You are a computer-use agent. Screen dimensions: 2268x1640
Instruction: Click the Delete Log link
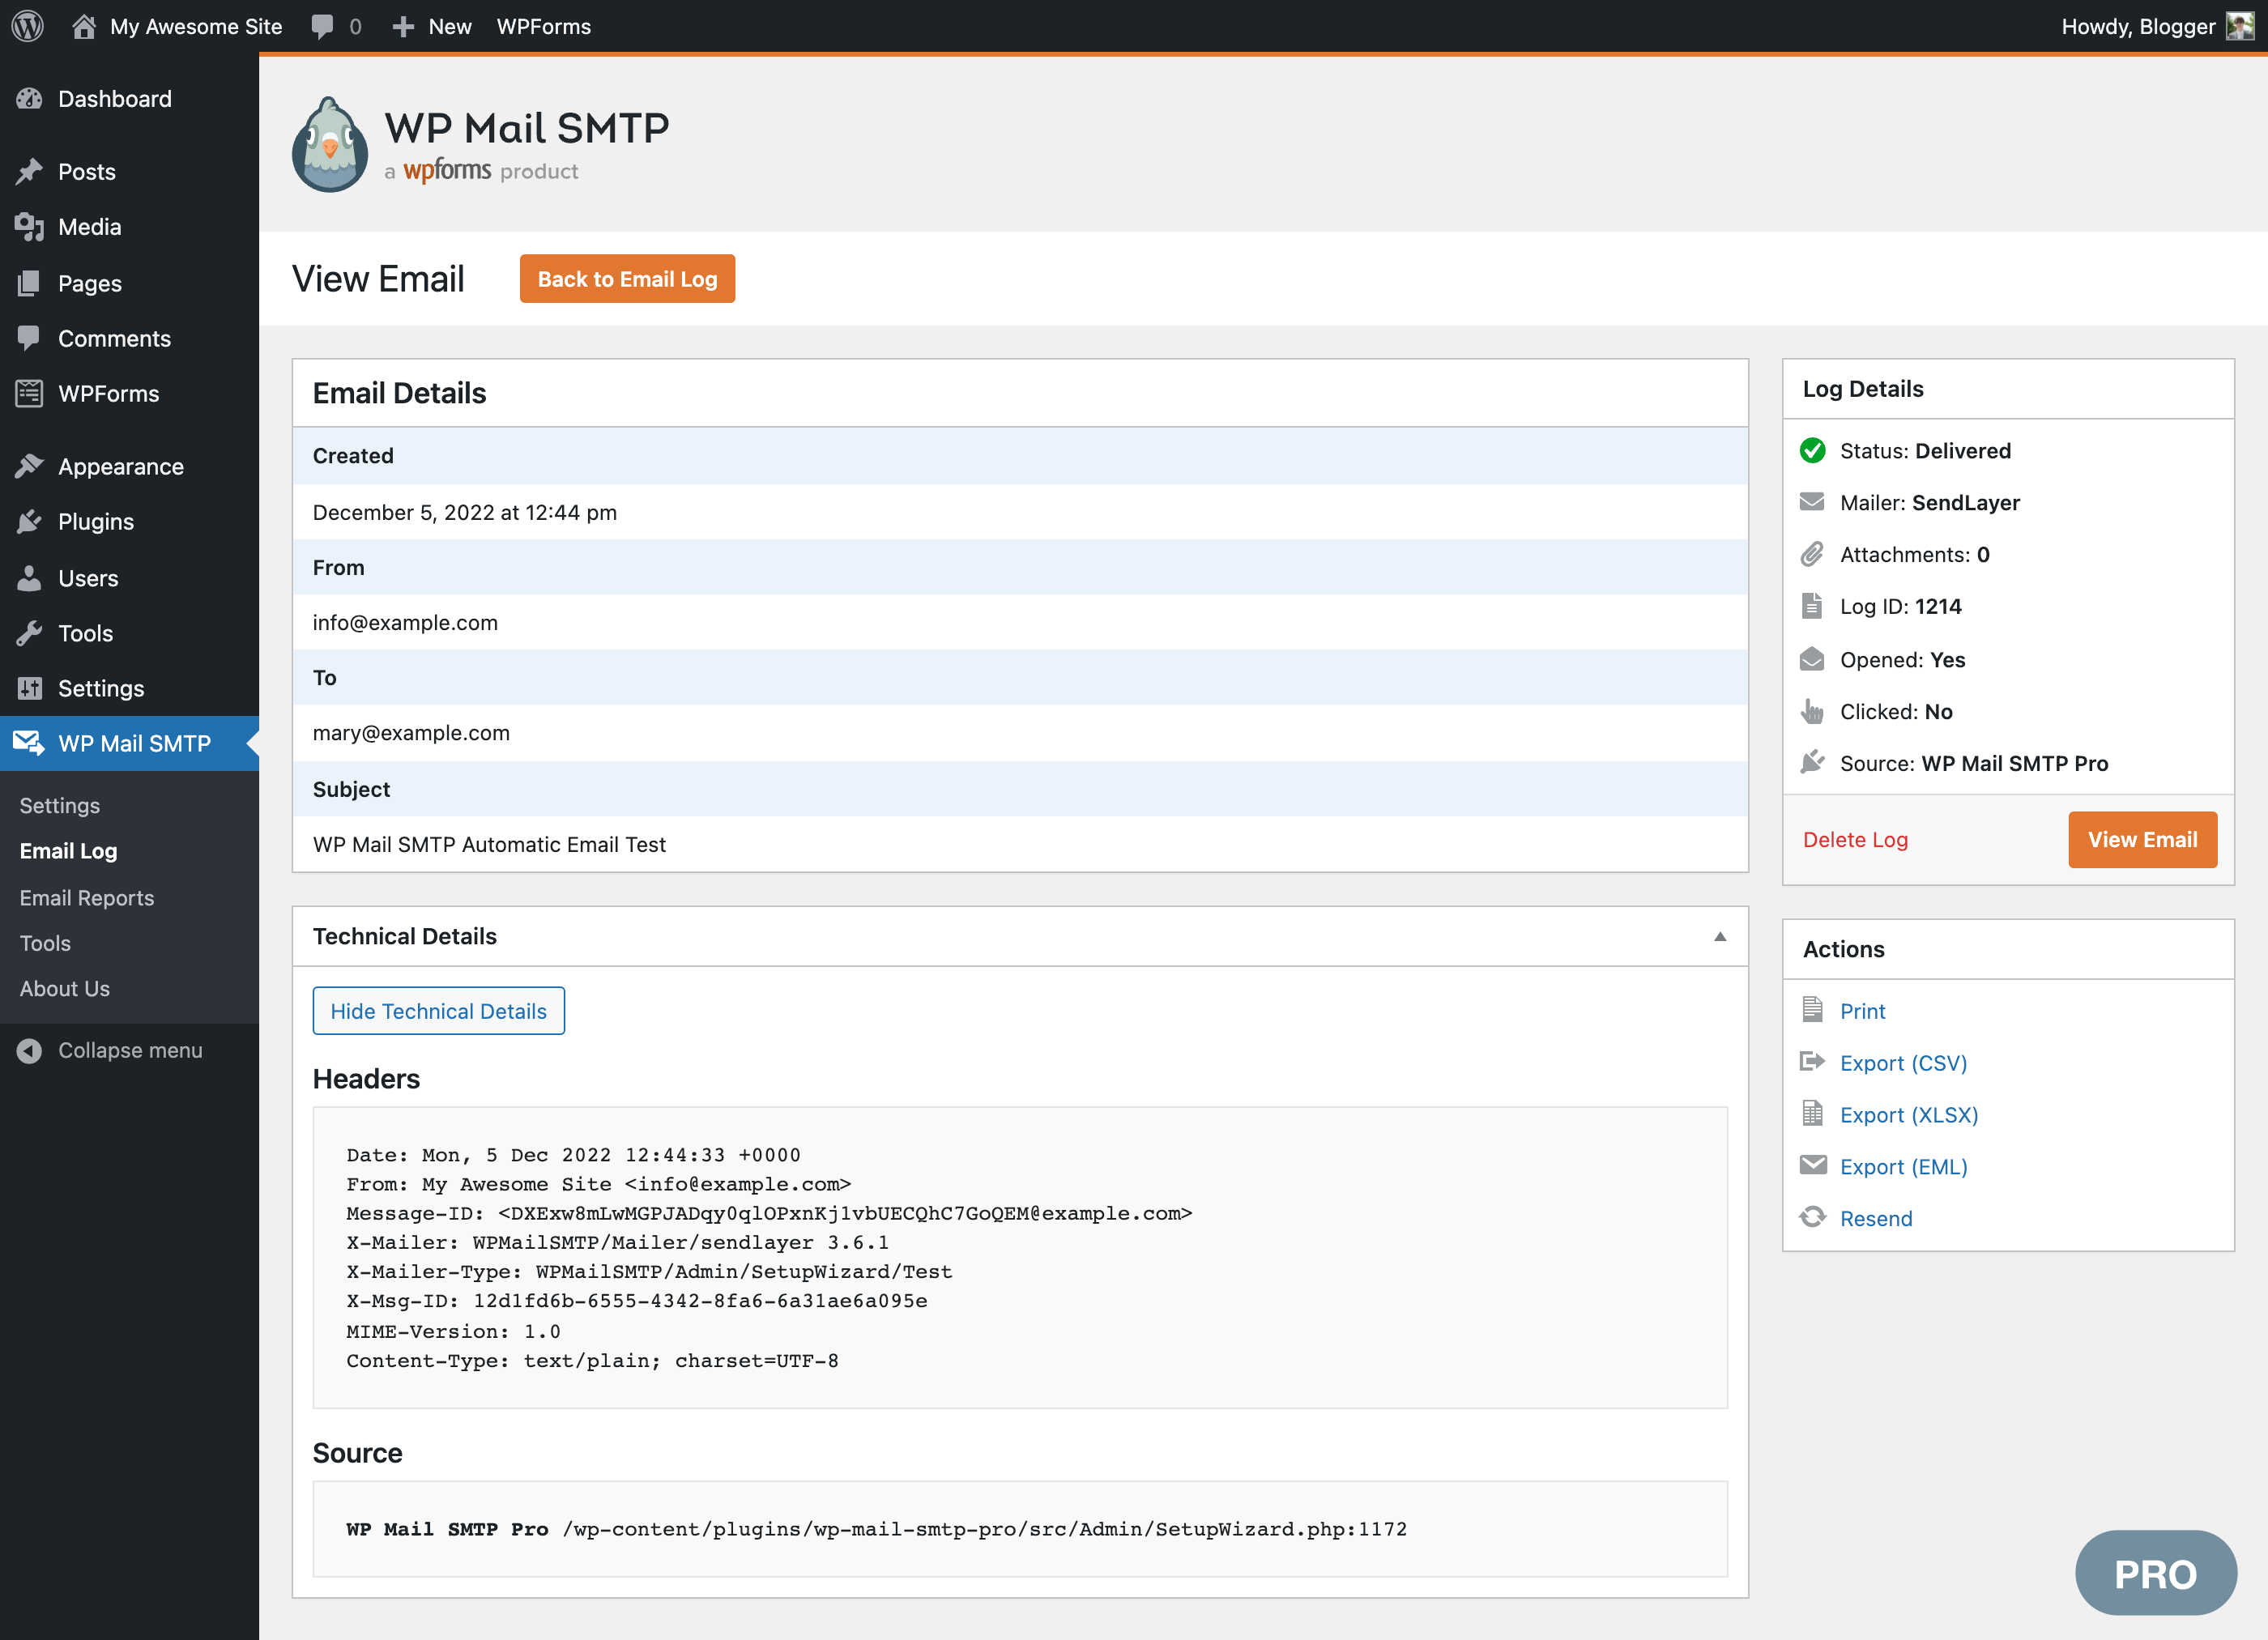tap(1856, 839)
